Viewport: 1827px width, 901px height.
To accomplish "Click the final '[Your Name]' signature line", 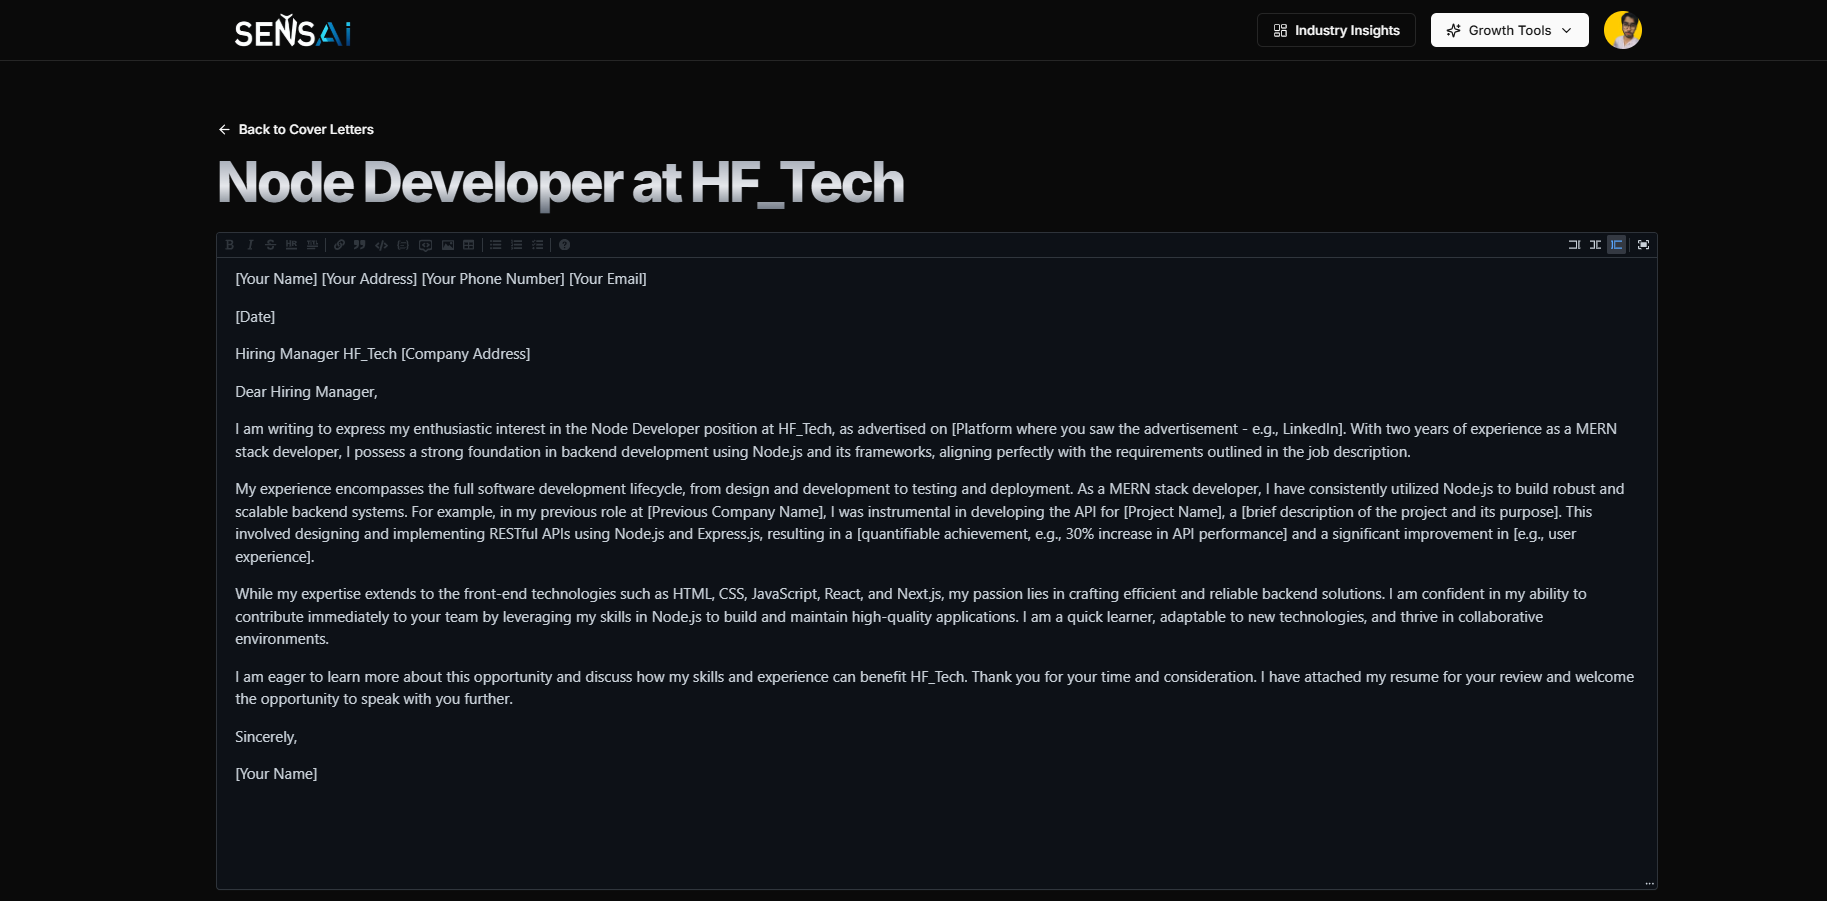I will pyautogui.click(x=276, y=774).
